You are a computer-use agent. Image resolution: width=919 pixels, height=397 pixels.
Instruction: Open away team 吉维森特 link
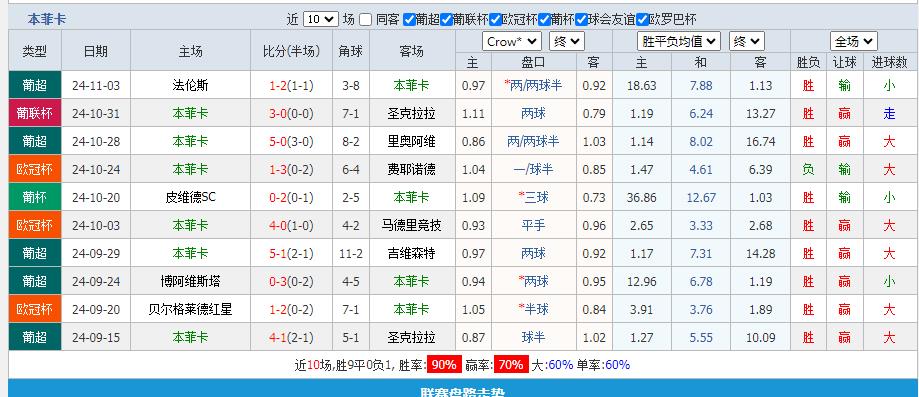click(412, 254)
